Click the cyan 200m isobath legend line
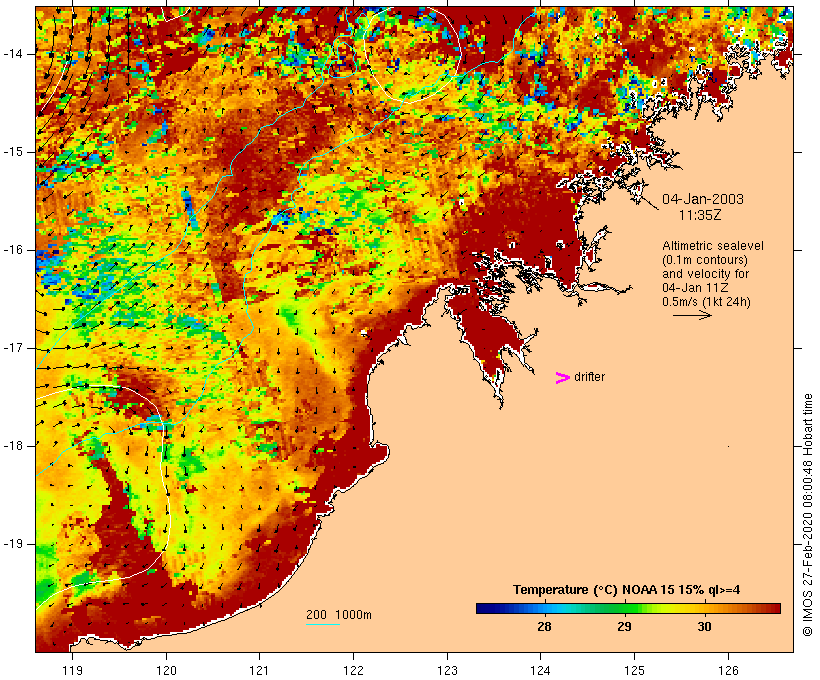820x680 pixels. (x=323, y=624)
